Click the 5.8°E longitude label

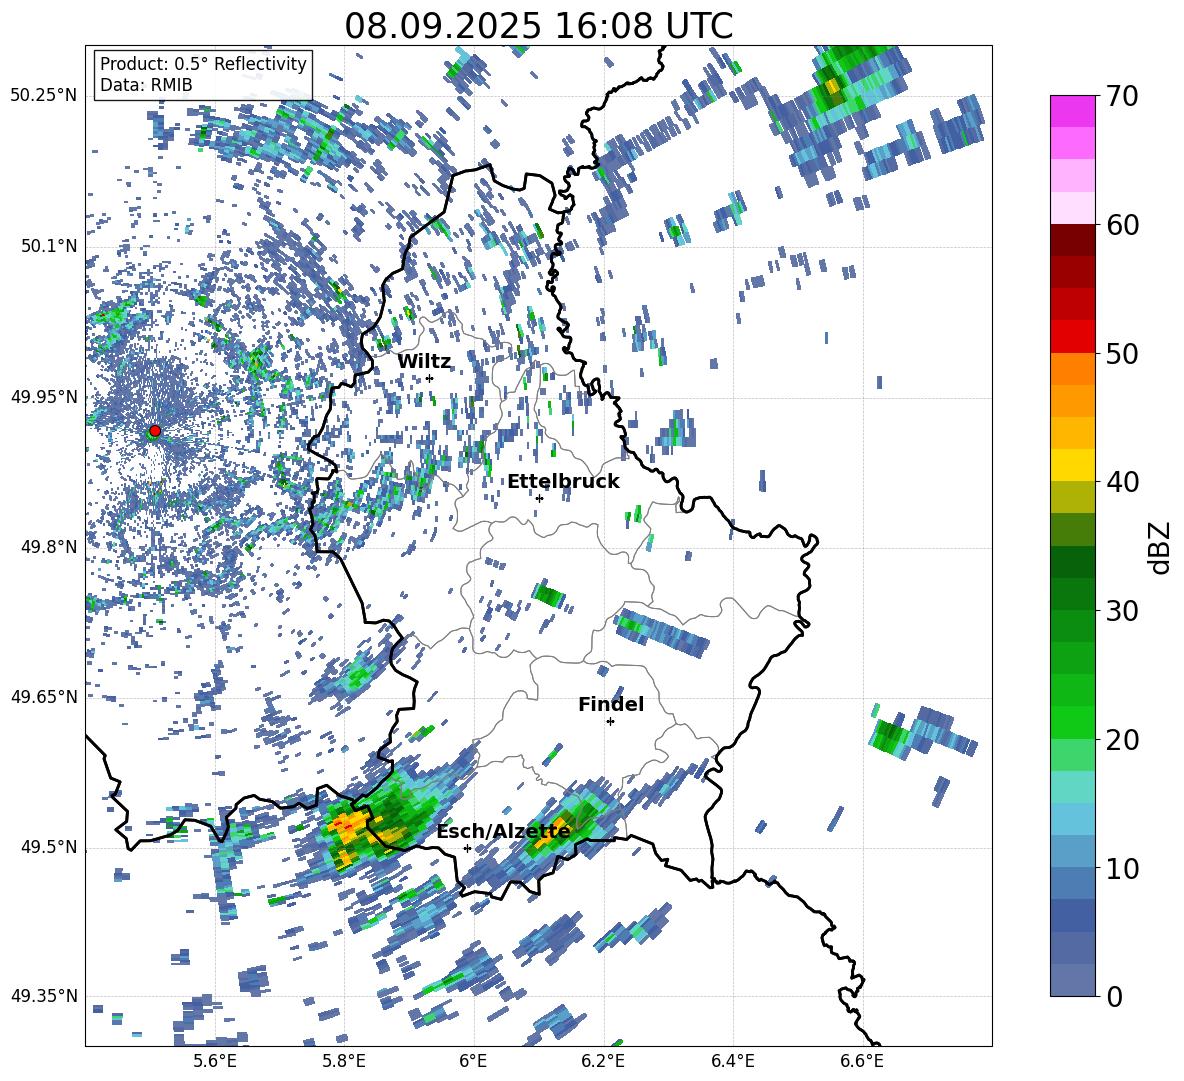[x=344, y=1061]
